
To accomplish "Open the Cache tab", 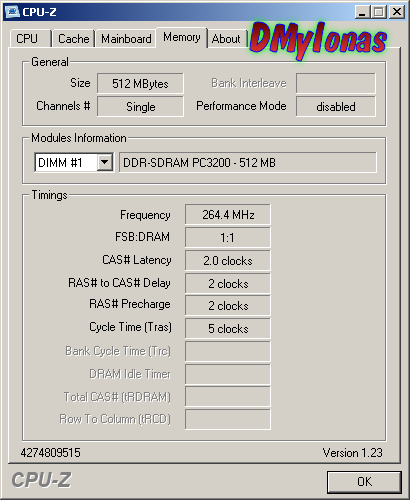I will pyautogui.click(x=73, y=39).
